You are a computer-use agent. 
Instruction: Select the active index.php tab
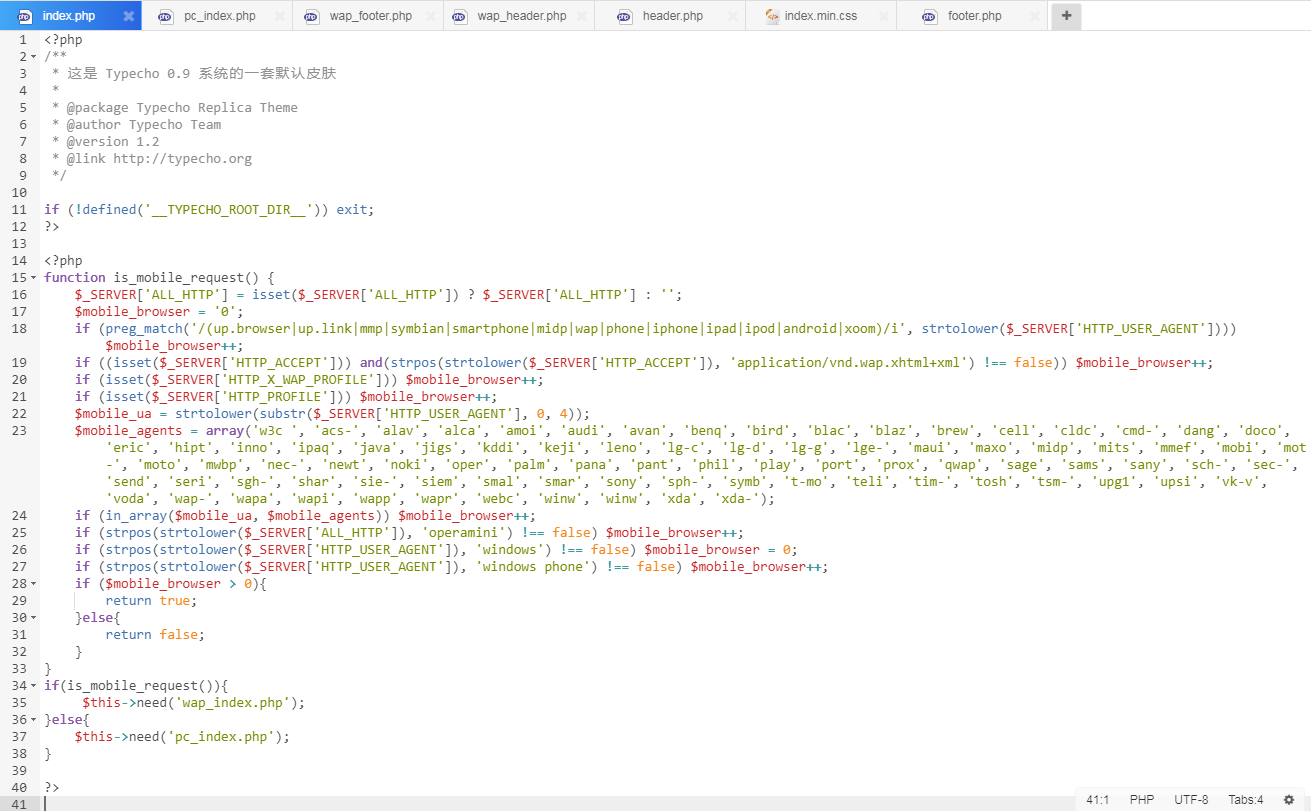tap(68, 16)
